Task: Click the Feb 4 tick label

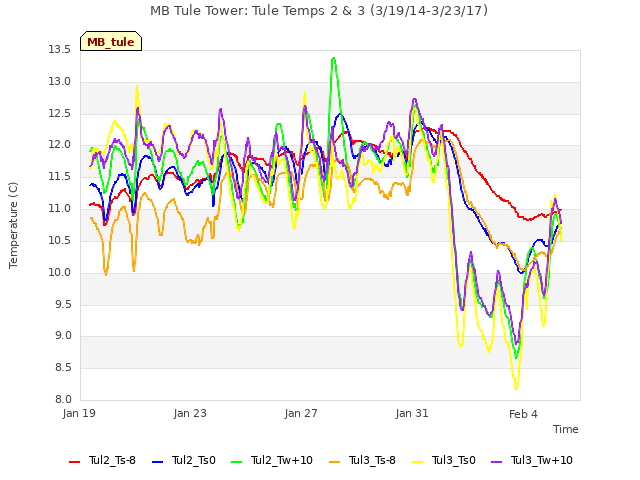Action: point(523,414)
